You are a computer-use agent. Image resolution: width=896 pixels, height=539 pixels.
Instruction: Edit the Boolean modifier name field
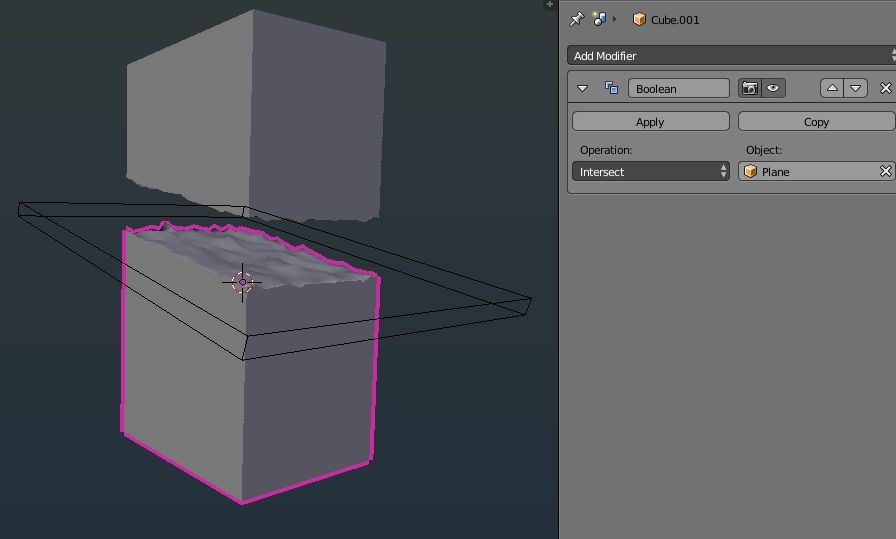[x=679, y=89]
